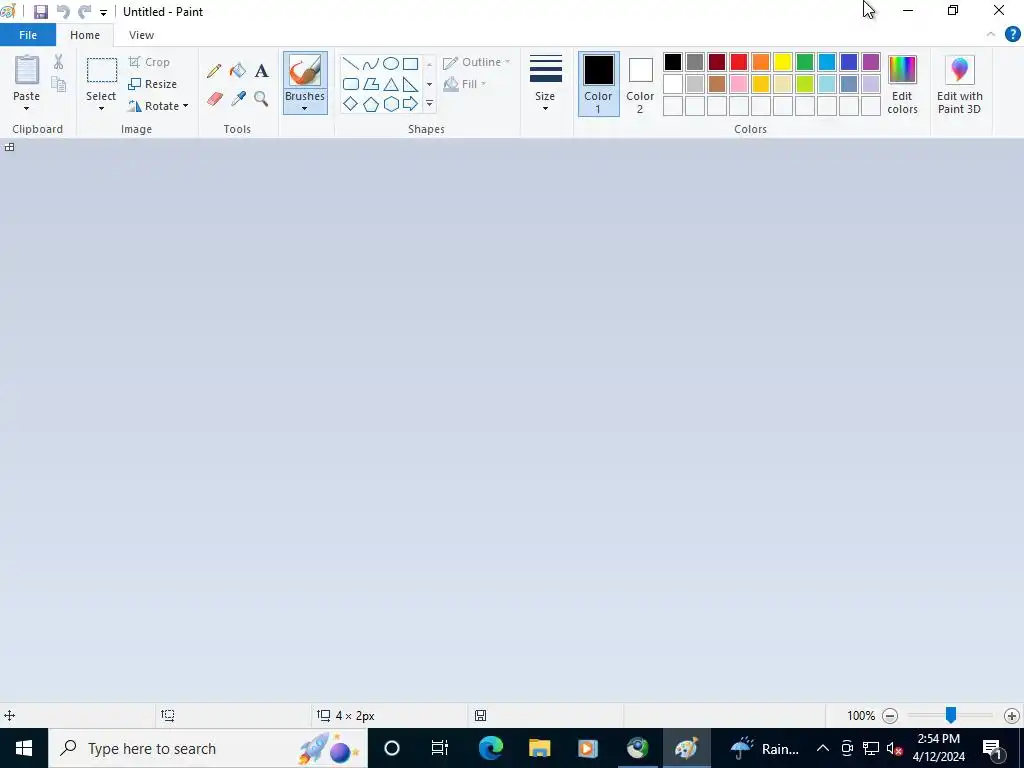
Task: Click the Cut scissors icon
Action: 58,62
